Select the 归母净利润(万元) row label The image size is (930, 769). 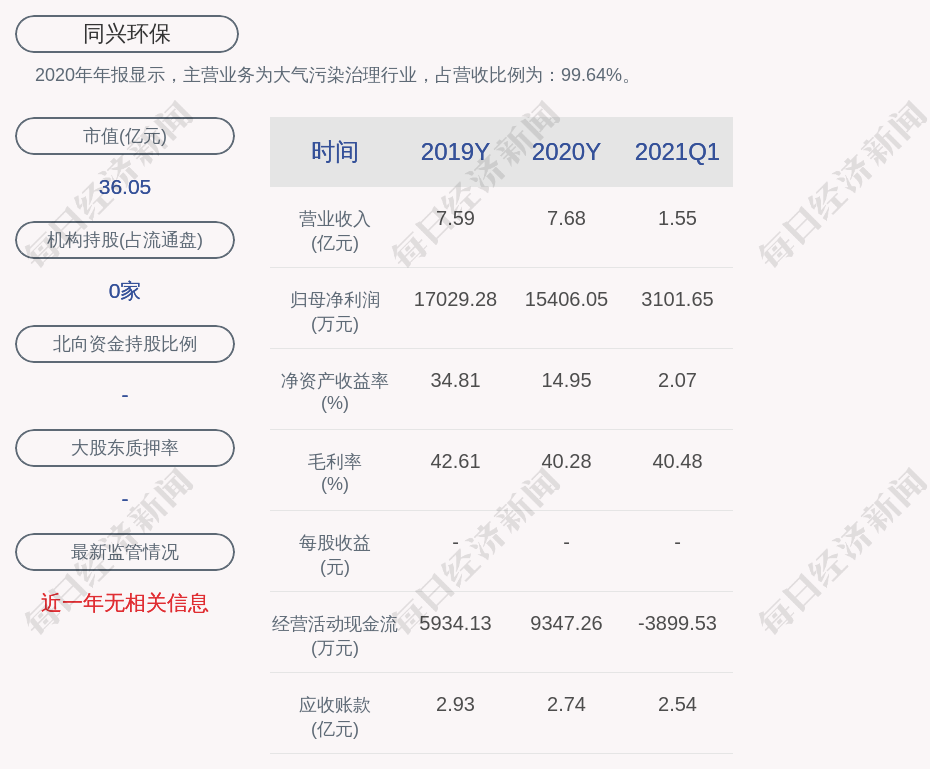coord(335,311)
